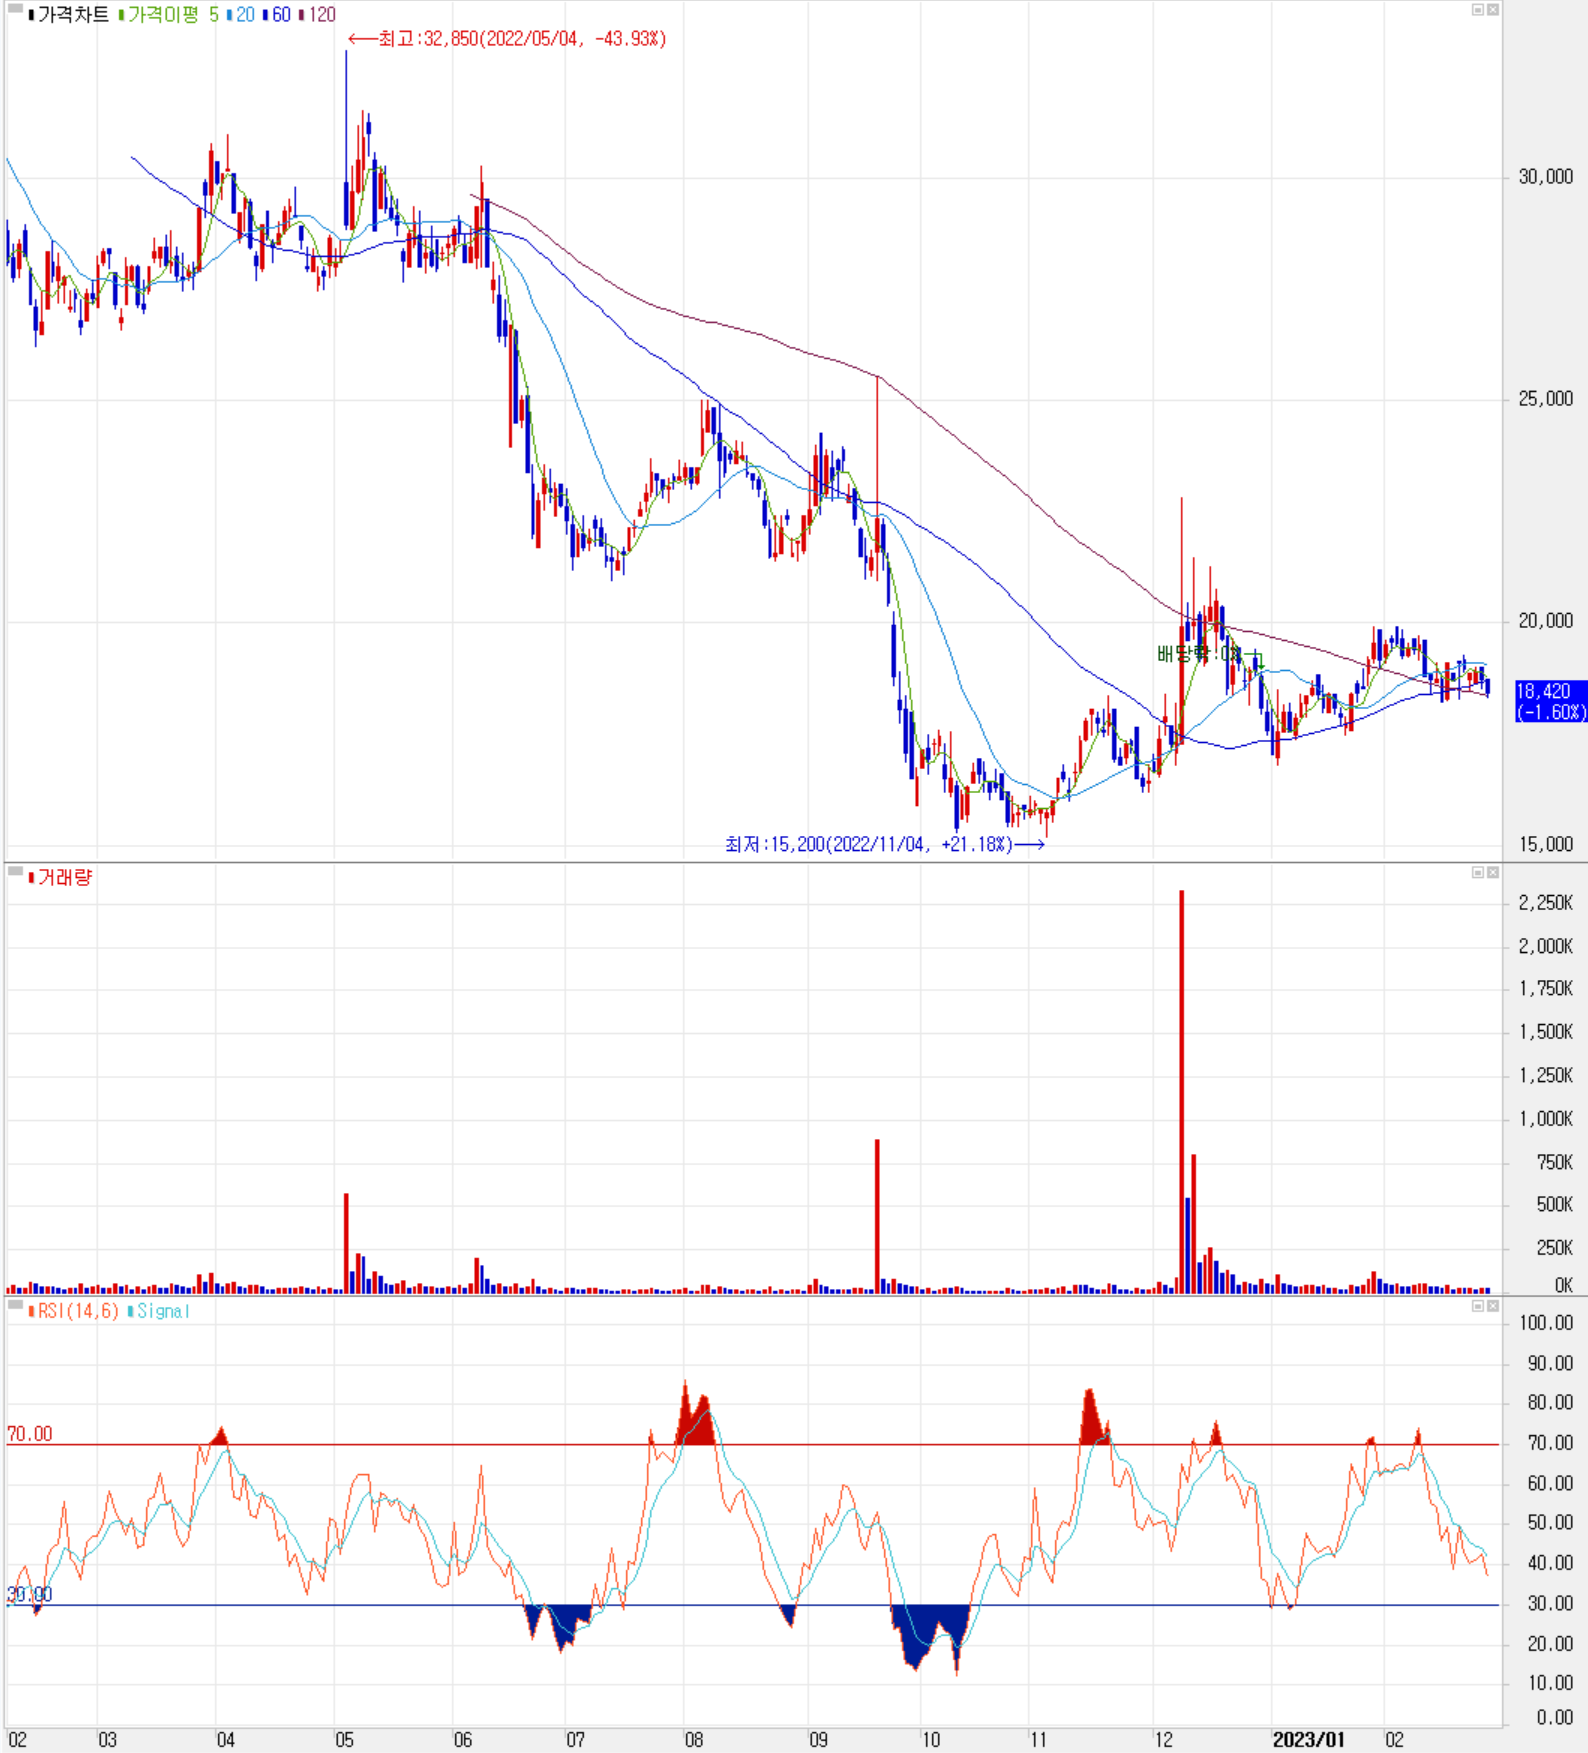Click the 2023/01 date axis label
Screen dimensions: 1588x1753
point(1308,1740)
